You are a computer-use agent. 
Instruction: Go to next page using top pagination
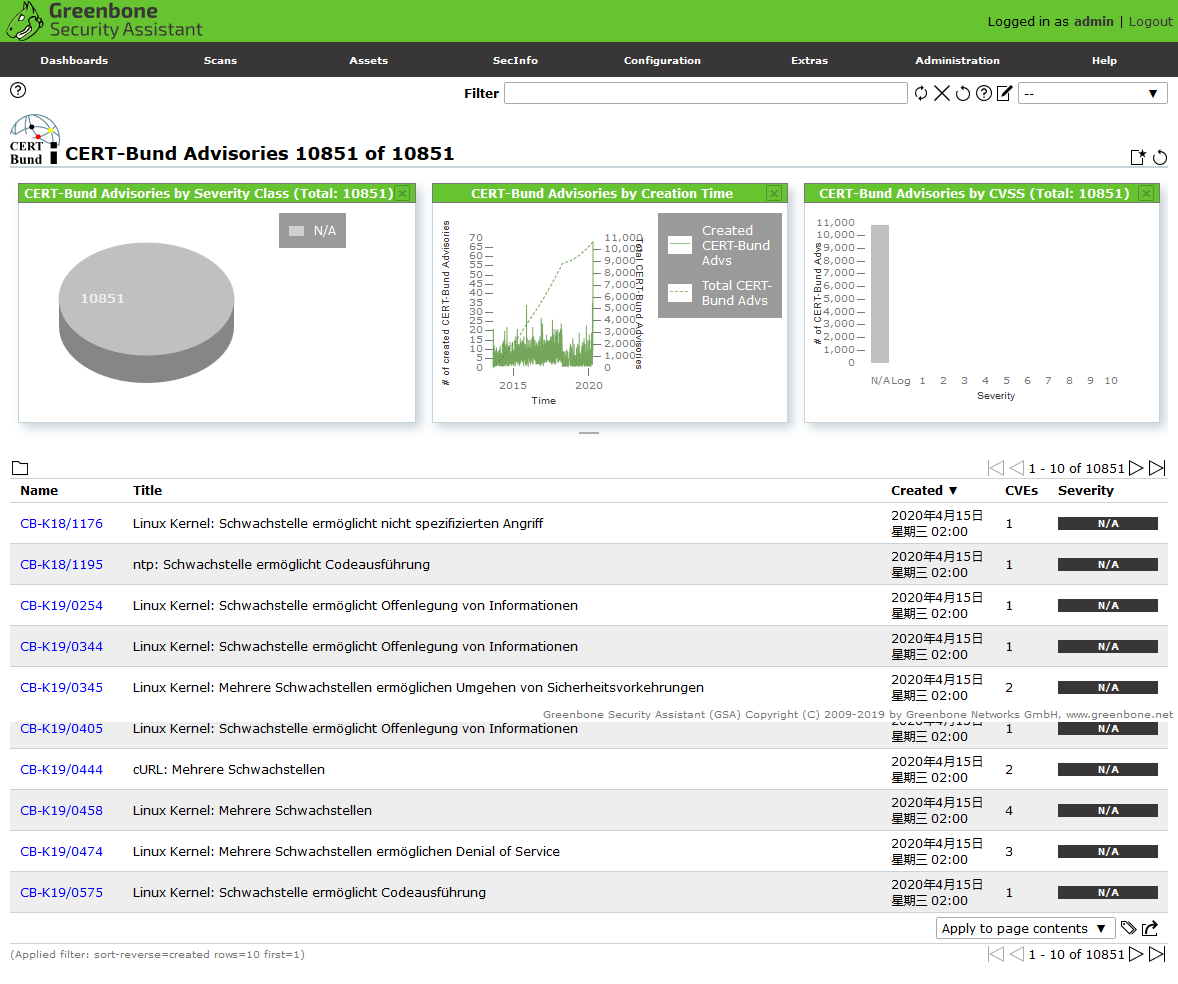click(x=1136, y=468)
